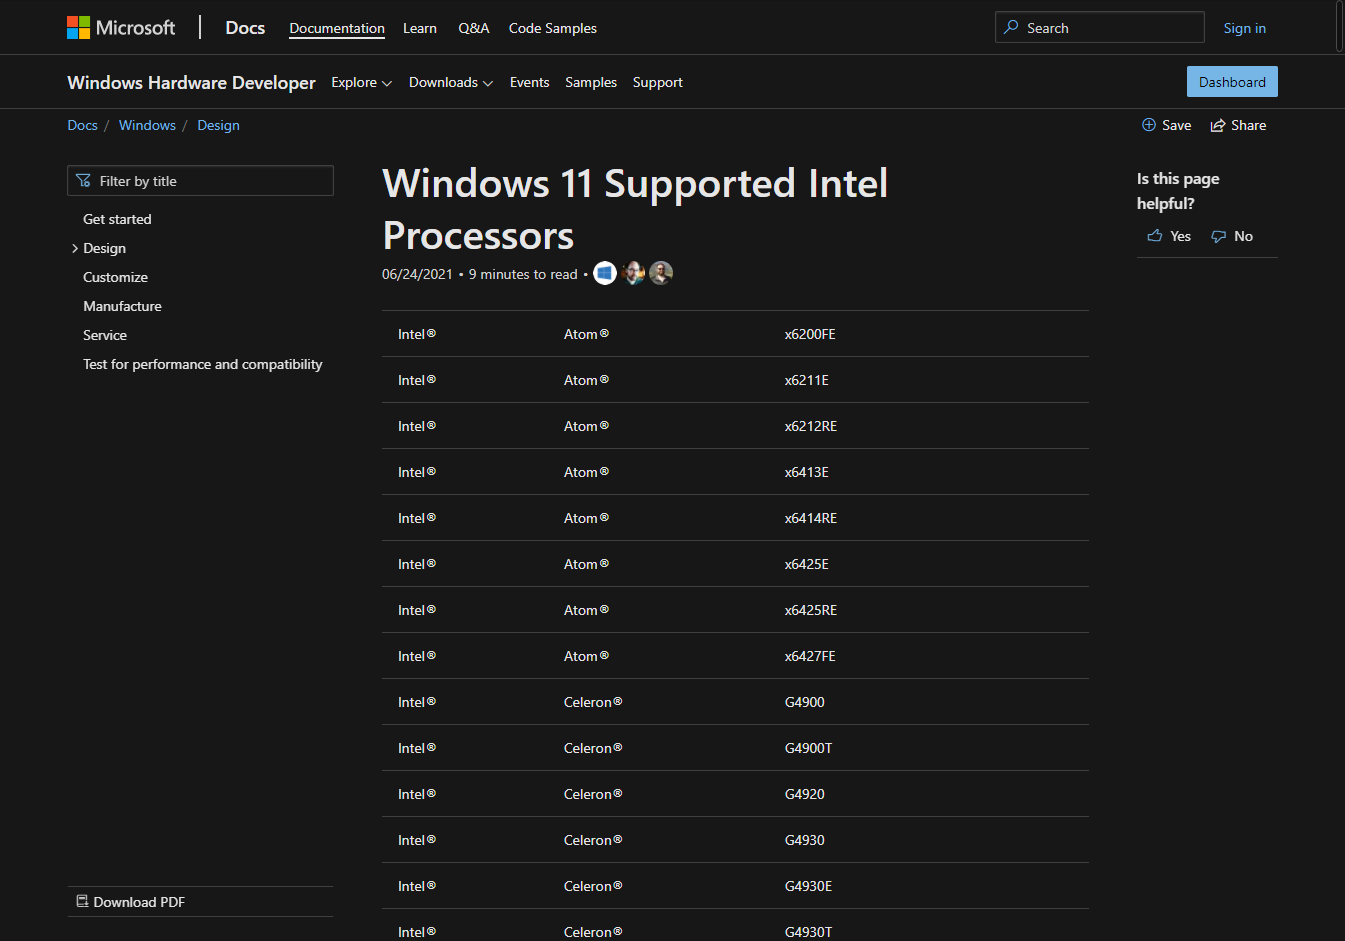Click the x6200FE model cell

810,334
